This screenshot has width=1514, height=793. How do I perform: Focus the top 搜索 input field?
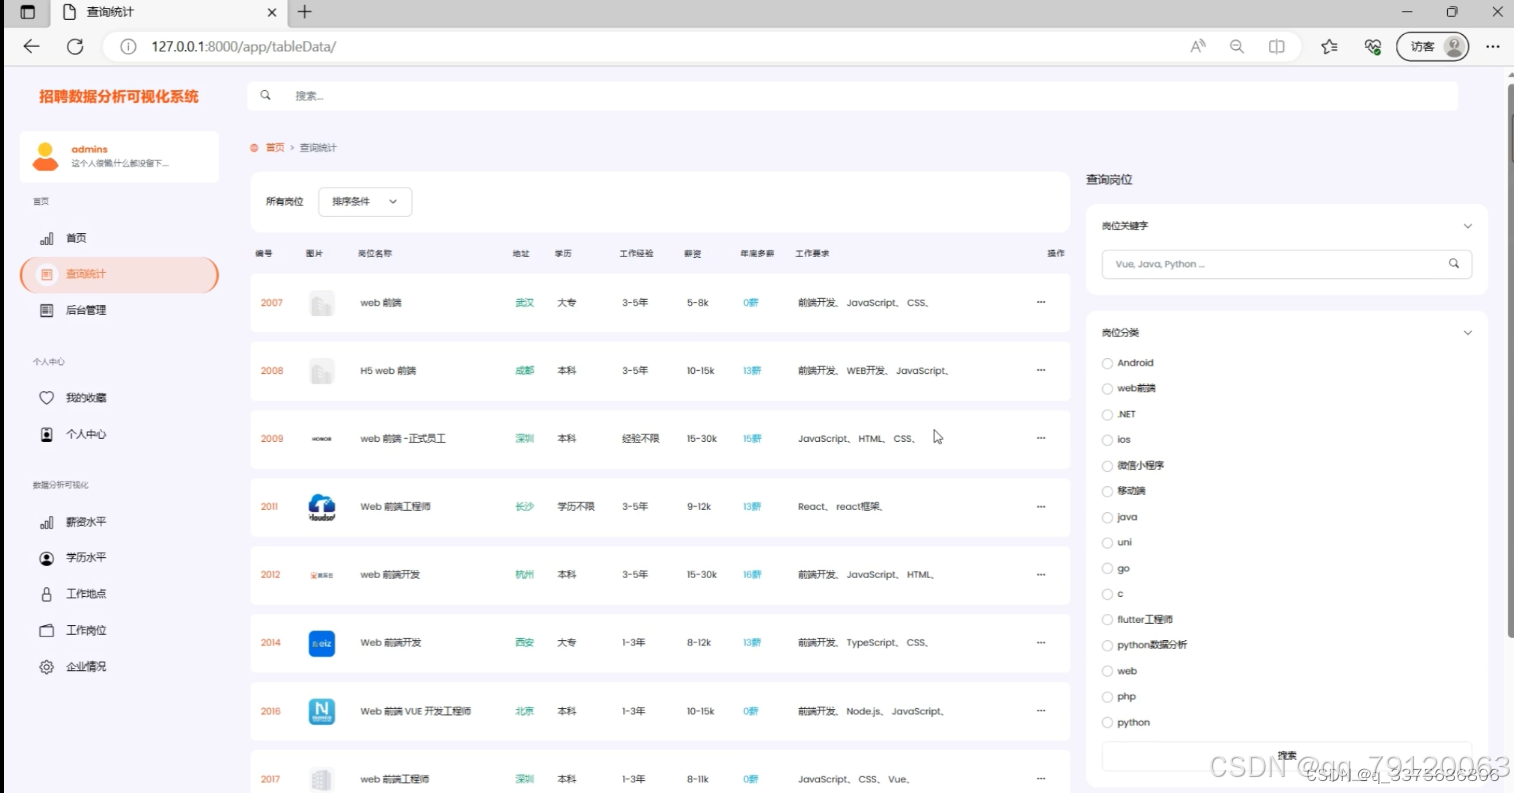[x=852, y=96]
